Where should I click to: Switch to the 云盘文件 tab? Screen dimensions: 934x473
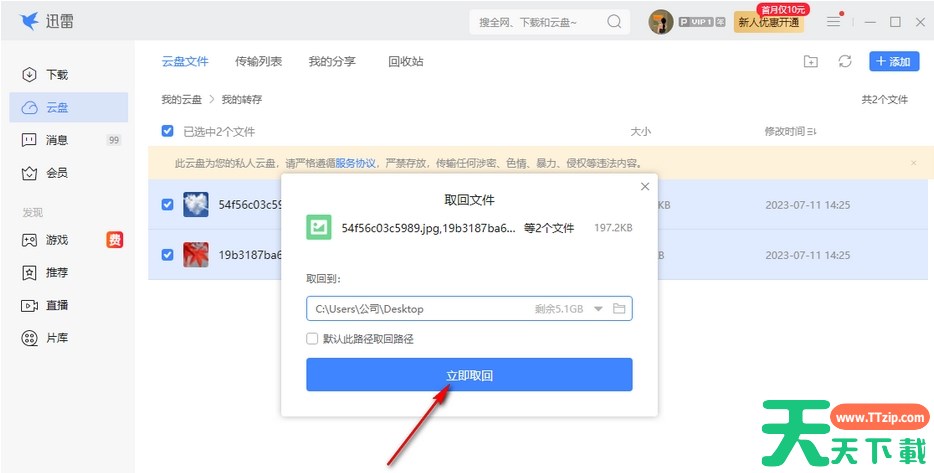[x=185, y=61]
